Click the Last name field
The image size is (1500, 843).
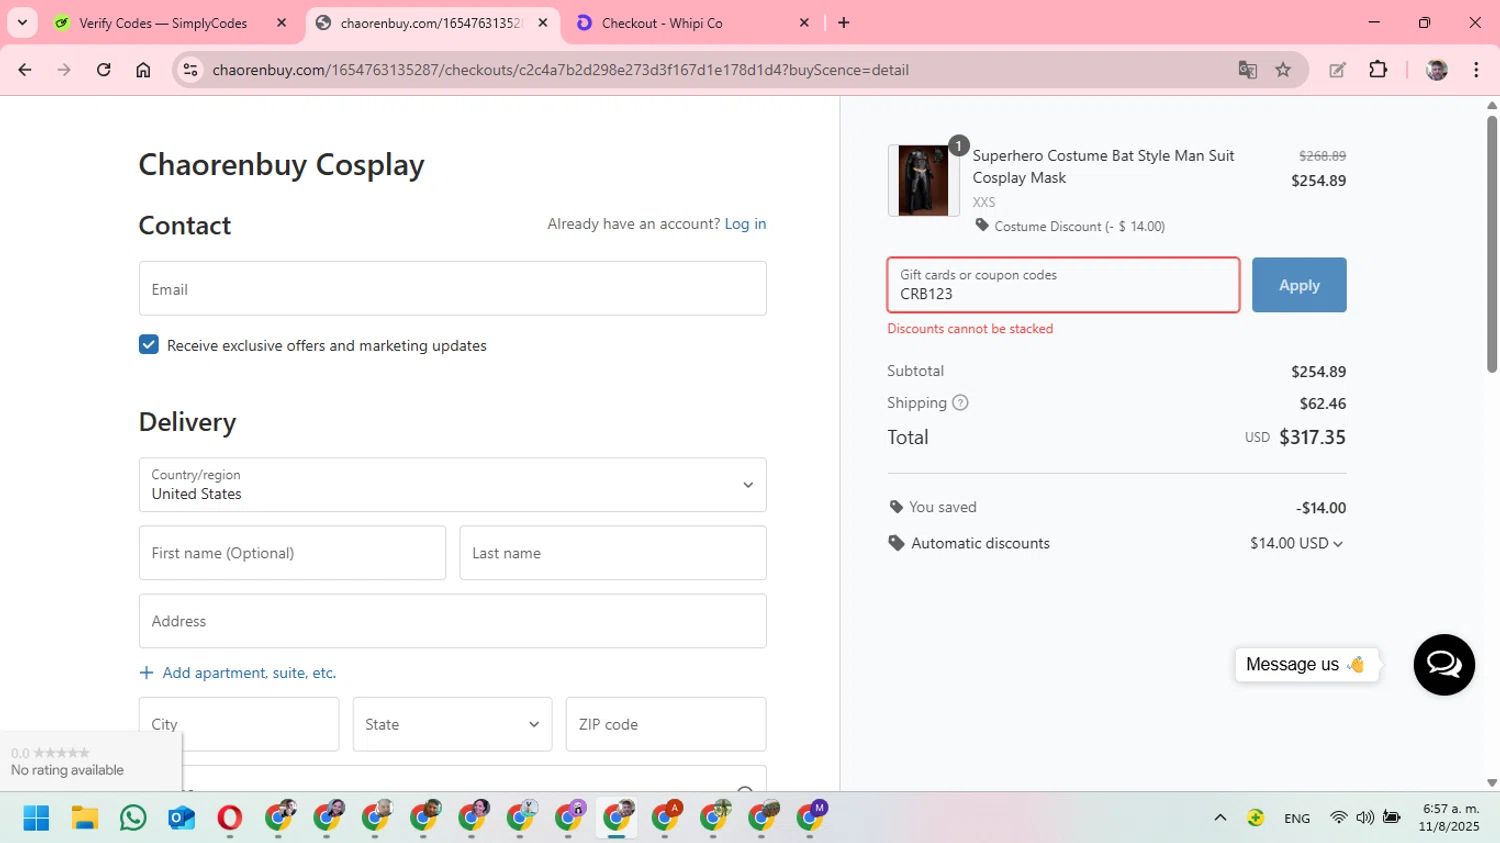click(x=613, y=553)
